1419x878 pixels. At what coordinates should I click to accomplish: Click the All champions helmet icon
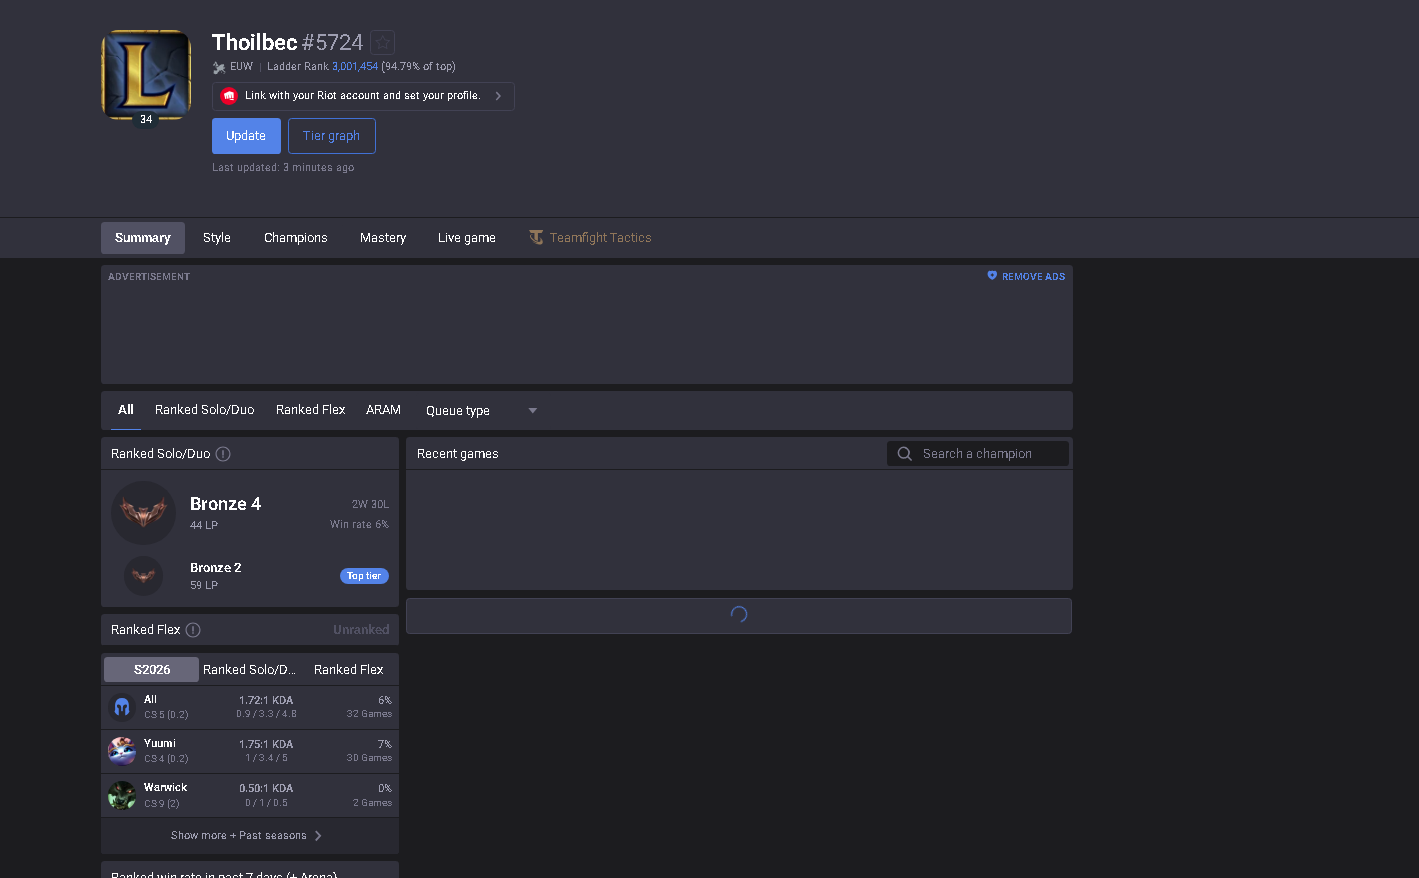point(122,707)
